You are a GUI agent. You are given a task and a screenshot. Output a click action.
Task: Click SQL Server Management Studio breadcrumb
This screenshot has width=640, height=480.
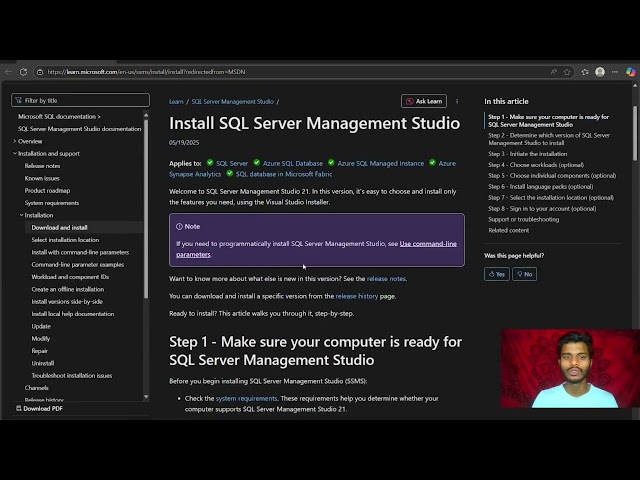233,102
